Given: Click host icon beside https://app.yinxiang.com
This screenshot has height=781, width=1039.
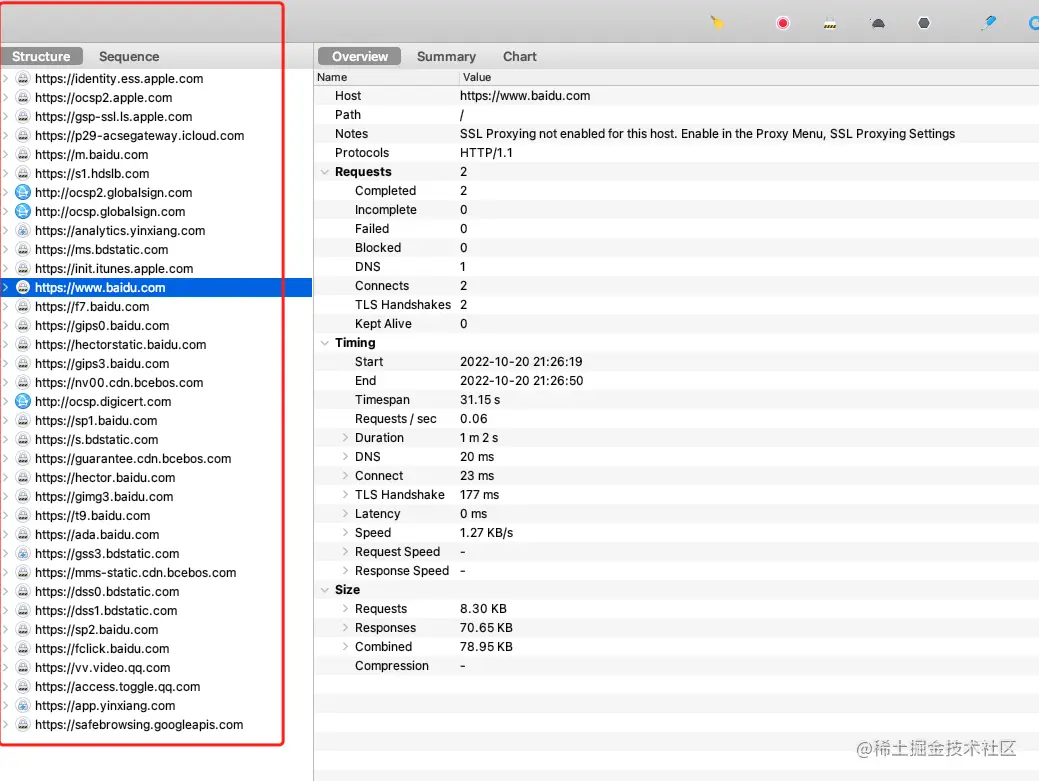Looking at the screenshot, I should click(x=23, y=705).
